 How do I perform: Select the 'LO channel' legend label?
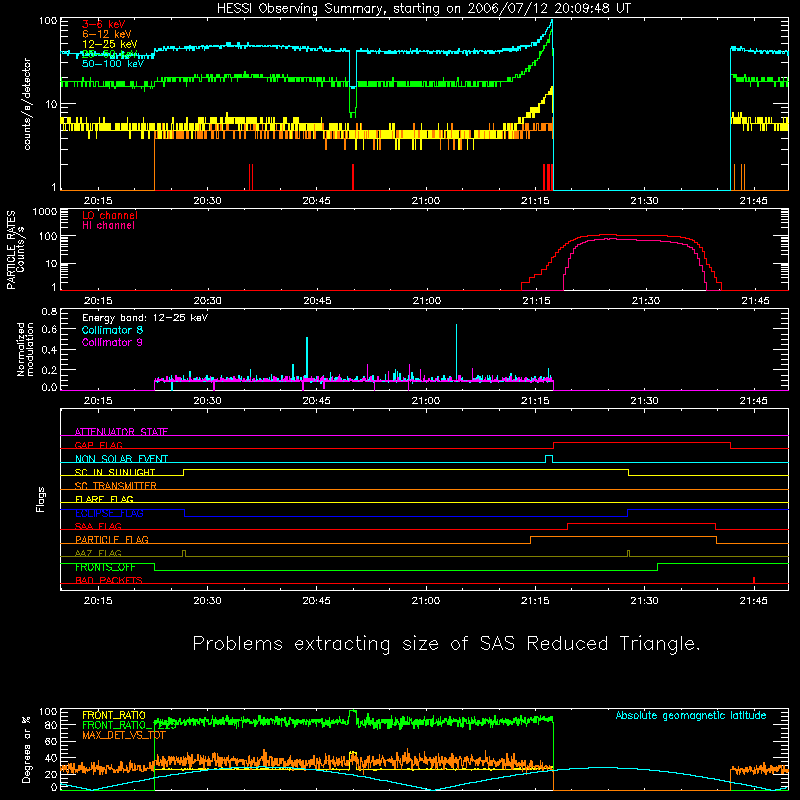point(110,215)
